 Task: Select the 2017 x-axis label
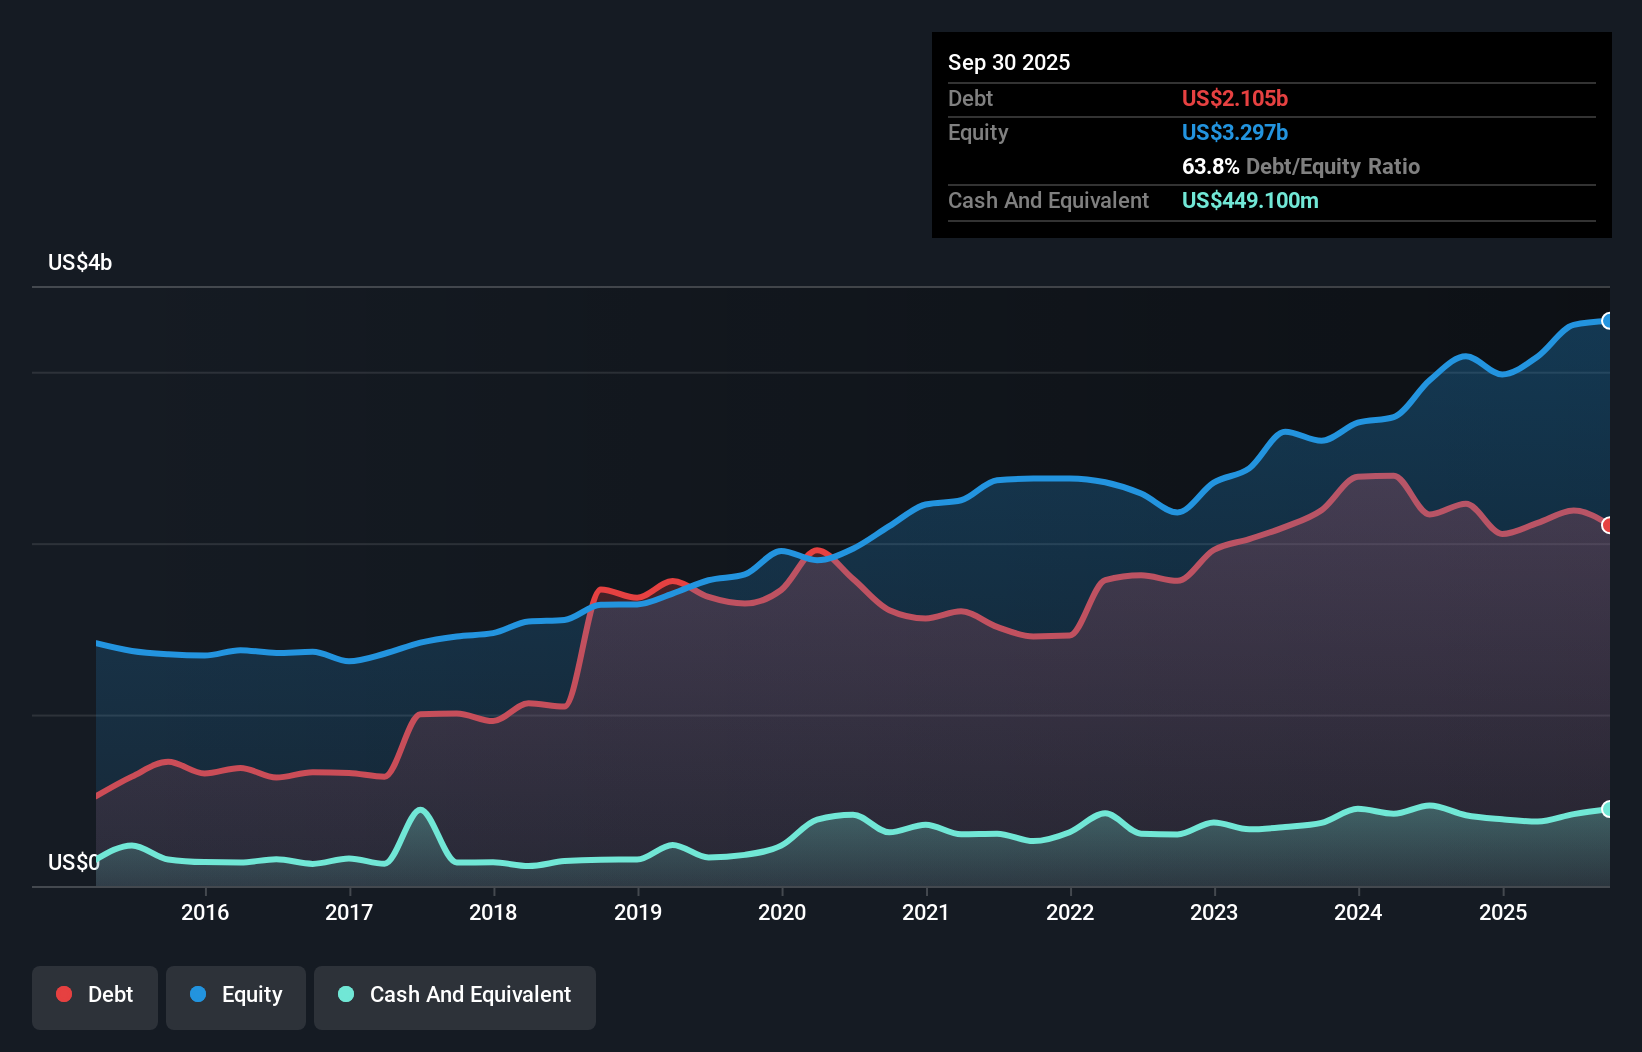click(x=349, y=912)
